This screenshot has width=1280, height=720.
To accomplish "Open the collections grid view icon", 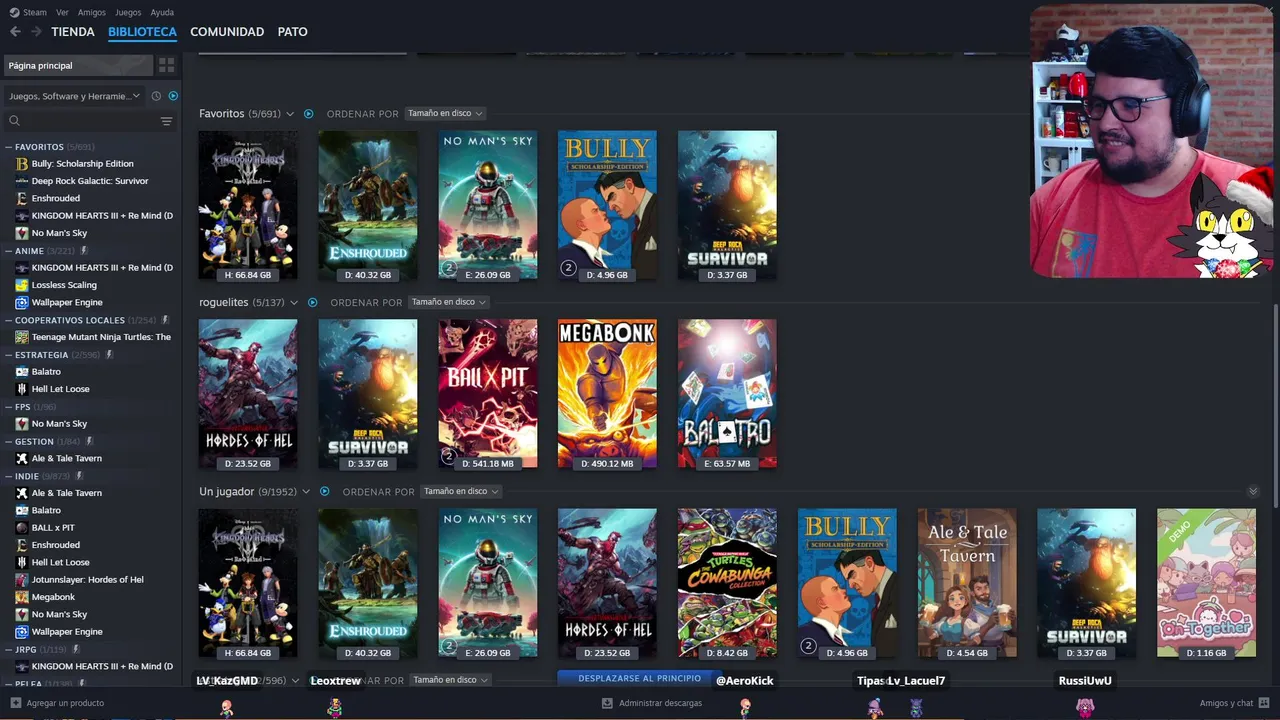I will (x=166, y=65).
